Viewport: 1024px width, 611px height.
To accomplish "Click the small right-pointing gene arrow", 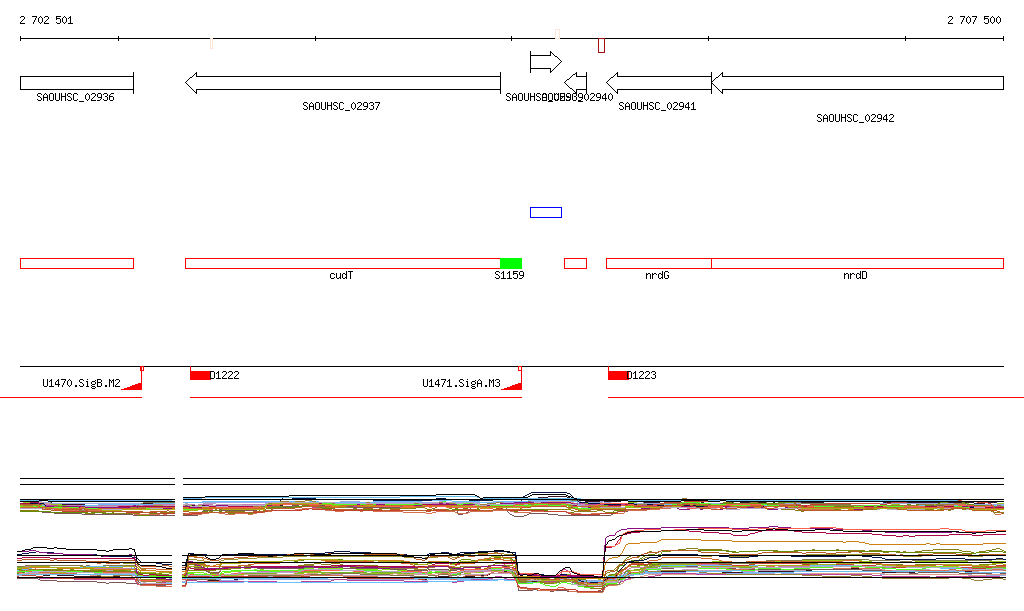I will pyautogui.click(x=545, y=62).
